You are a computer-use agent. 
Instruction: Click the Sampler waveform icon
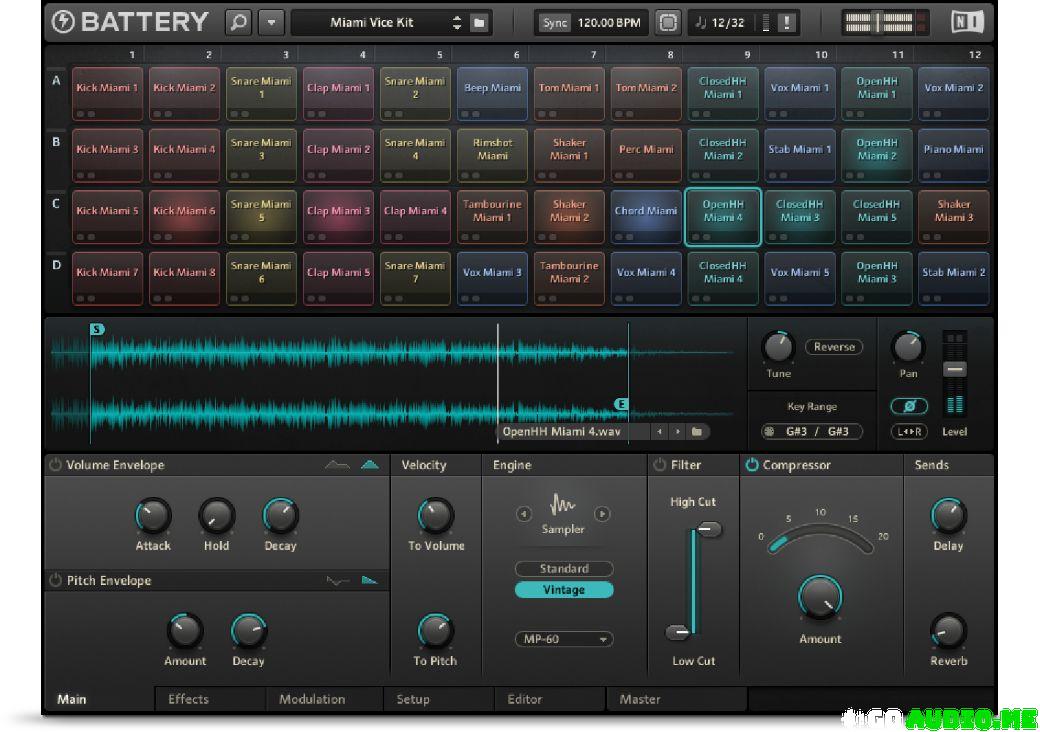tap(562, 506)
